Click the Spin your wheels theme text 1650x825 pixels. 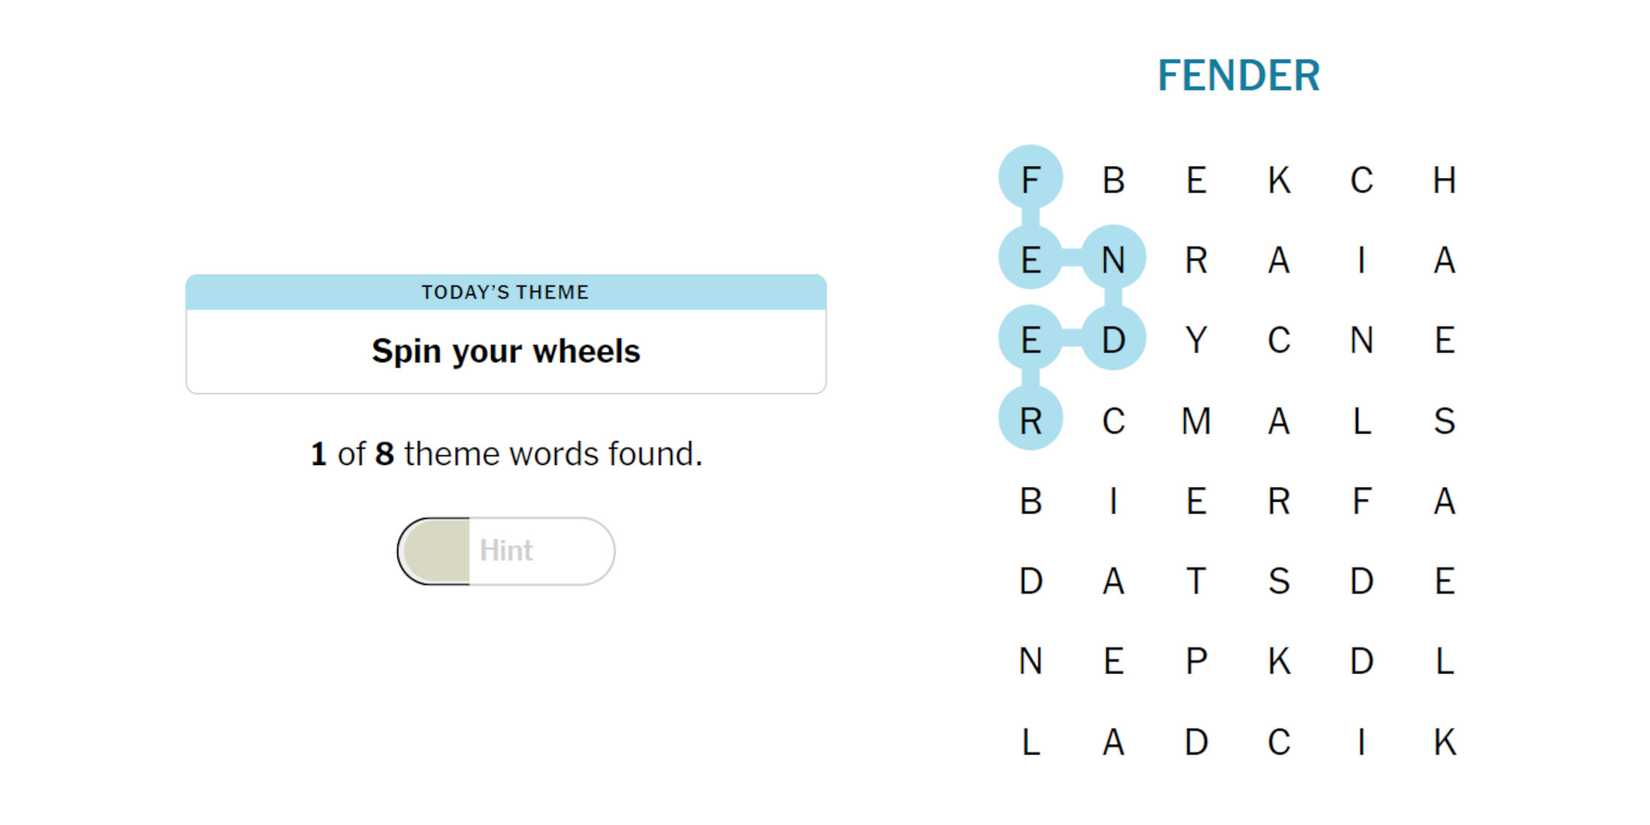tap(506, 352)
